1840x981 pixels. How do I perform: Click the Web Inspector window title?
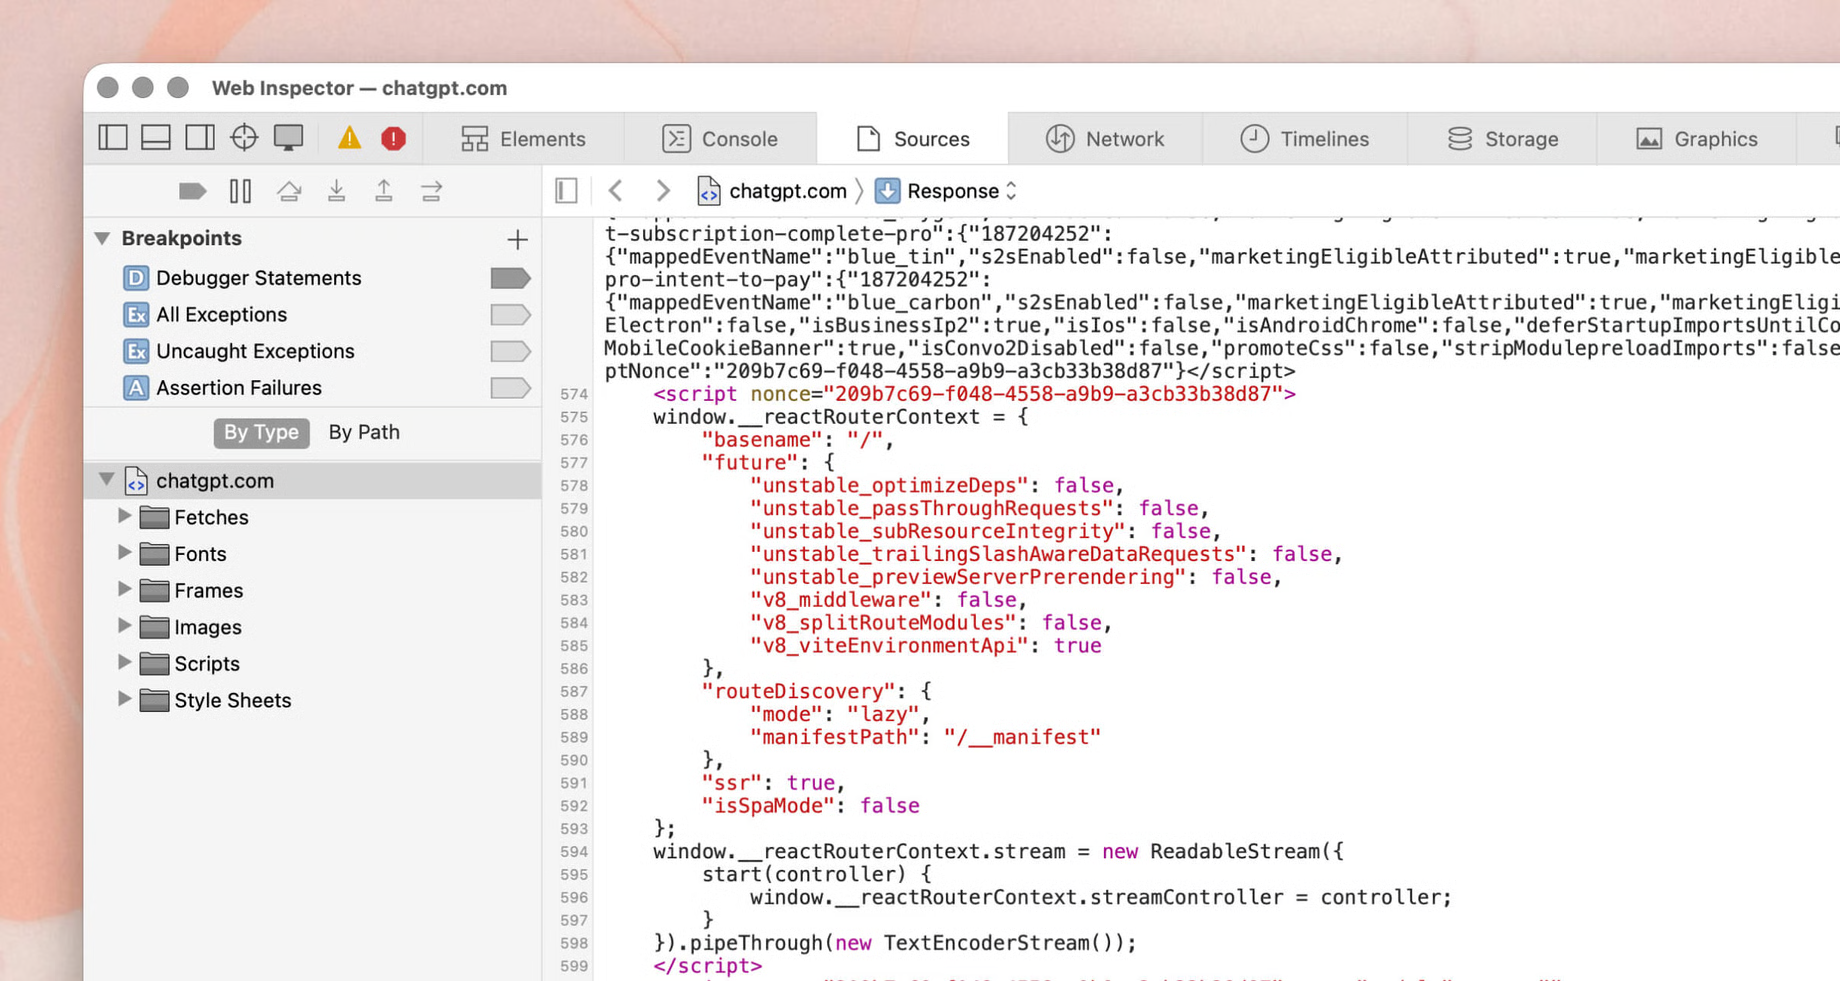coord(359,88)
